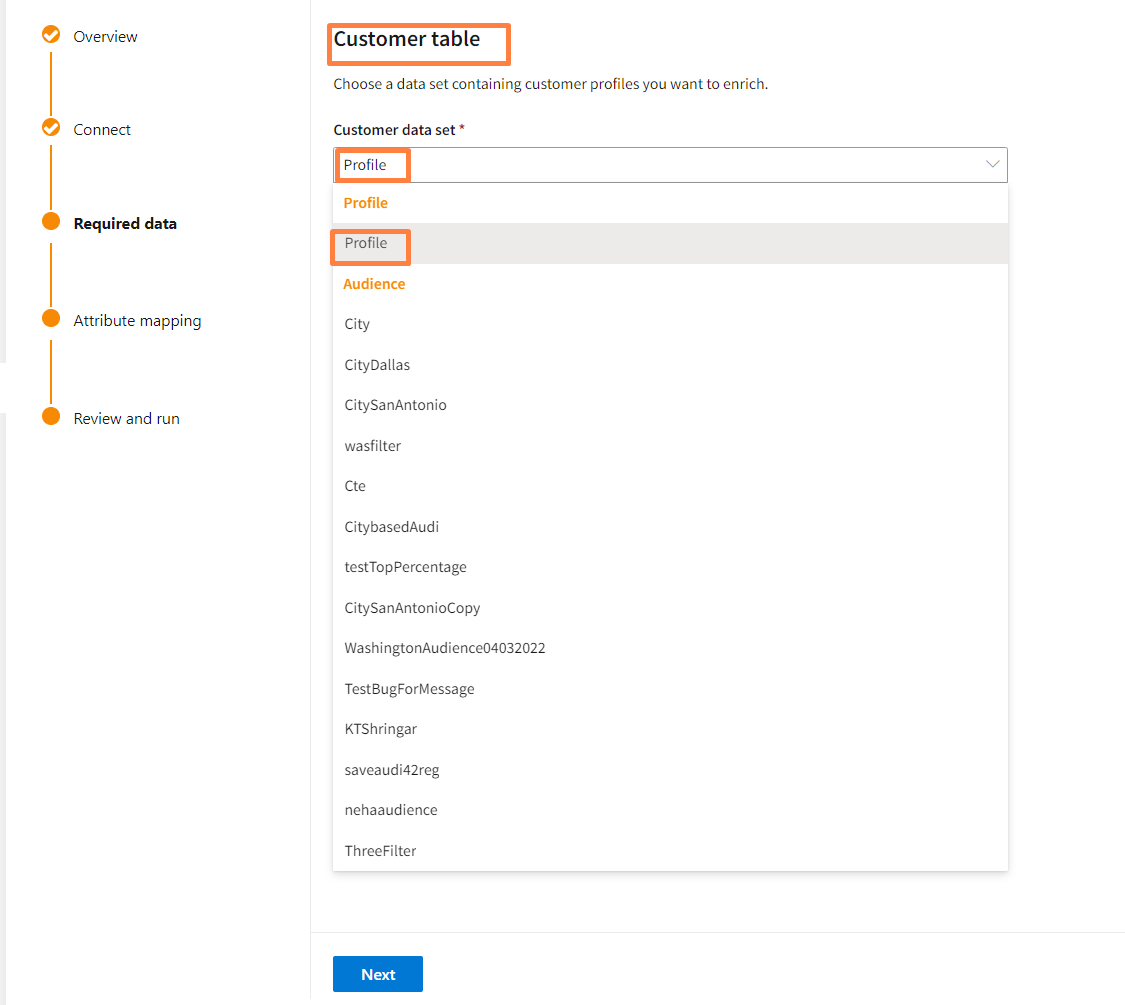Screen dimensions: 1125x1005
Task: Click the Attribute mapping step circle
Action: pyautogui.click(x=51, y=319)
